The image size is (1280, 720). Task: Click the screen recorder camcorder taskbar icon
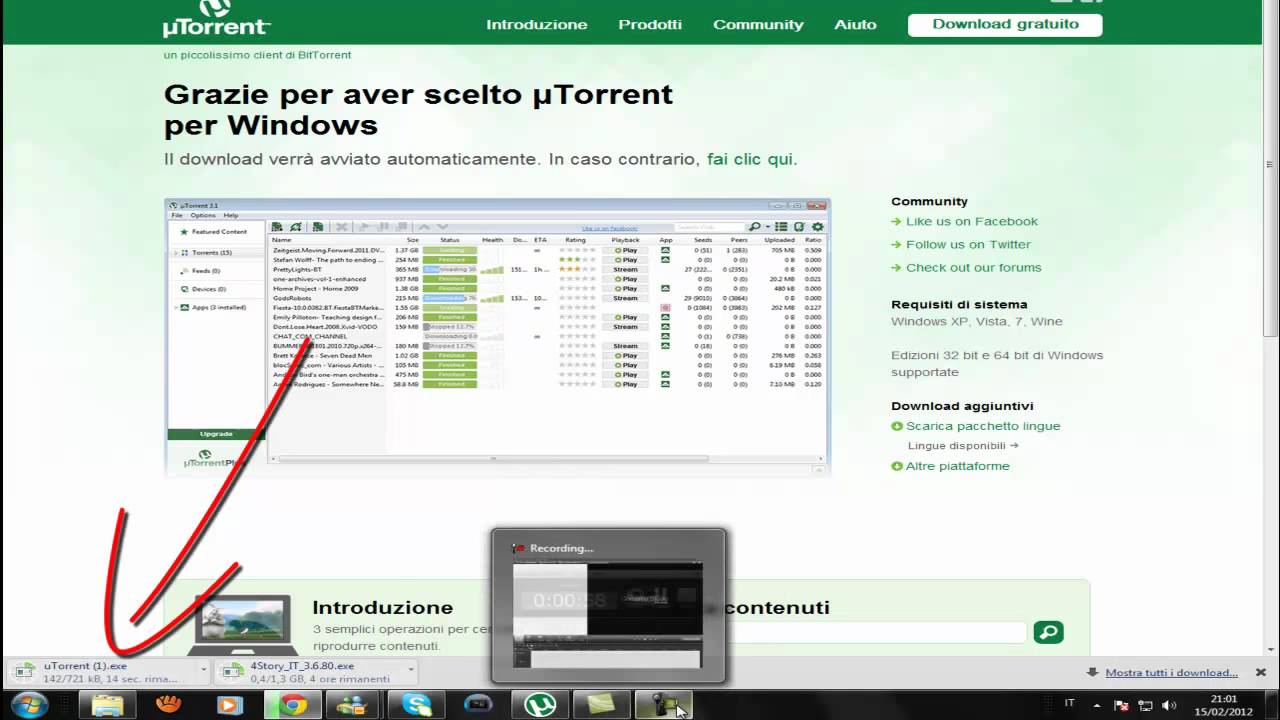663,705
